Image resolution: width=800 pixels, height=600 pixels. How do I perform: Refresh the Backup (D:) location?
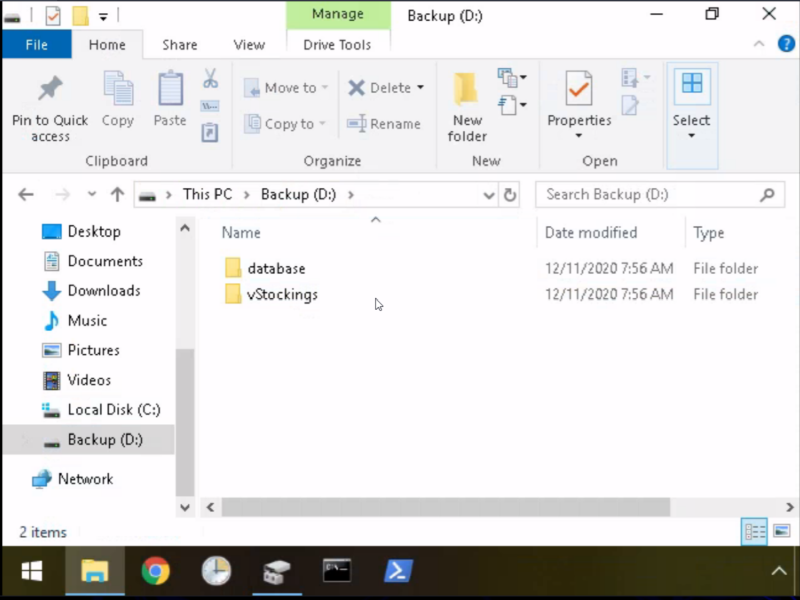coord(510,195)
